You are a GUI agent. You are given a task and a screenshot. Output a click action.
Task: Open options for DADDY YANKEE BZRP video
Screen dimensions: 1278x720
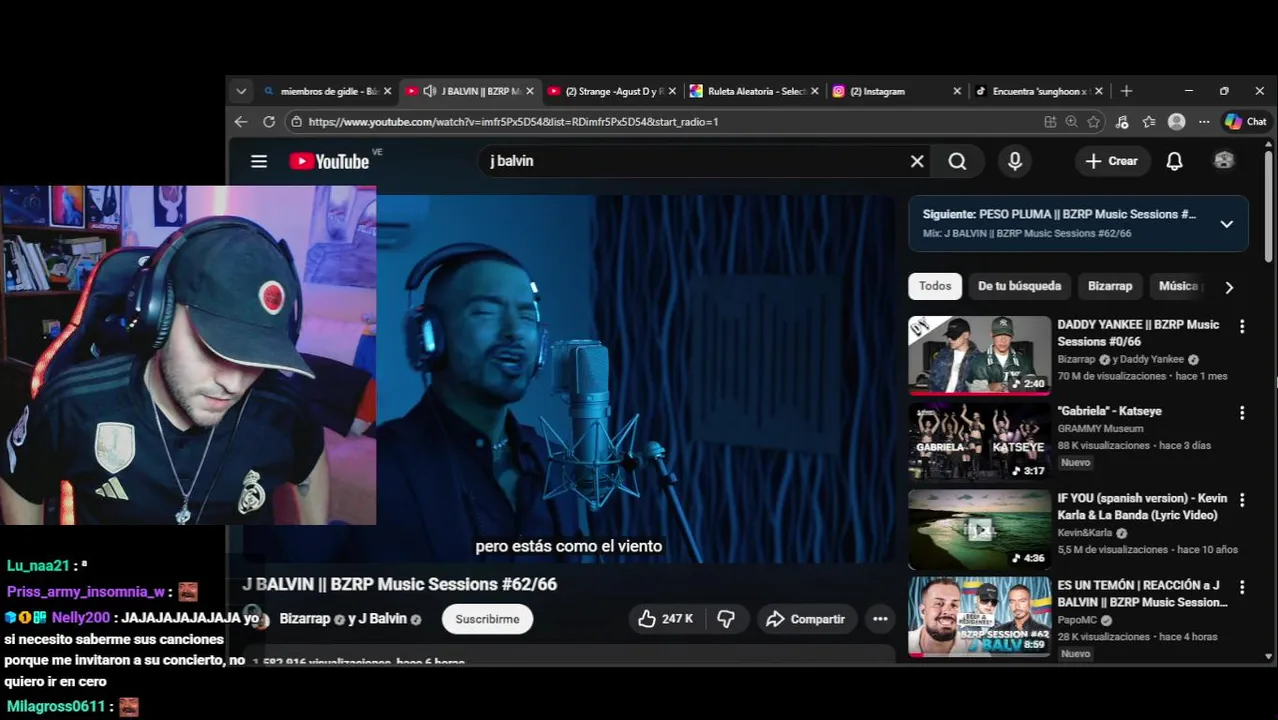[x=1242, y=326]
